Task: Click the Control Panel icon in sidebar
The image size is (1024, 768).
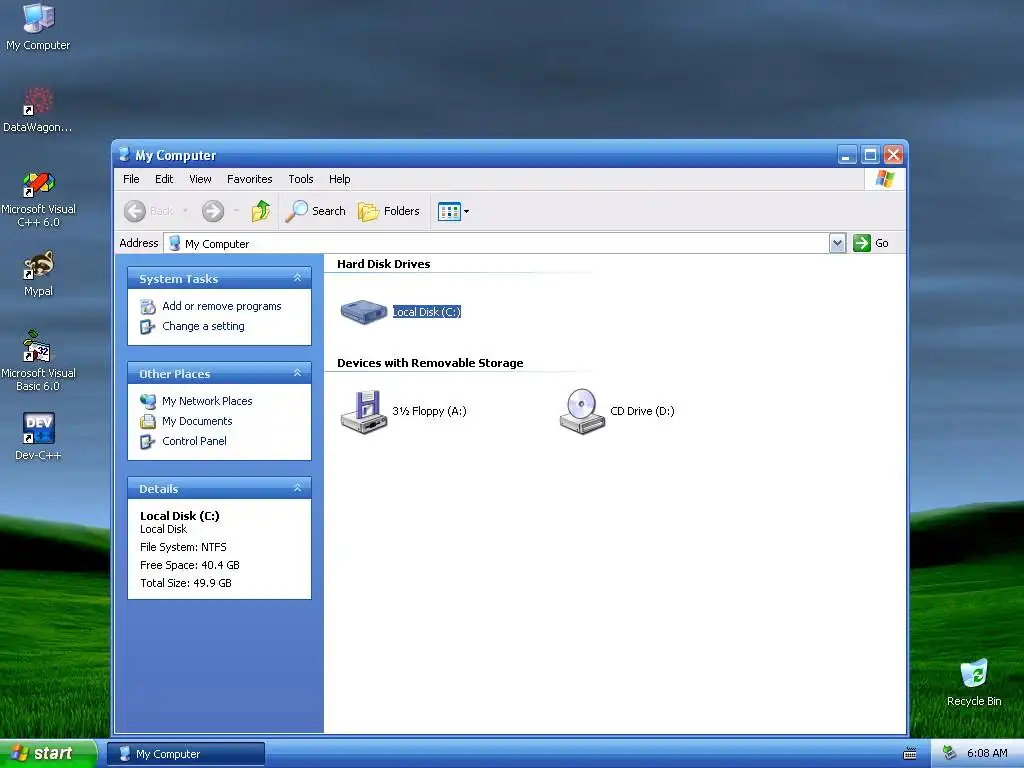Action: click(x=148, y=441)
